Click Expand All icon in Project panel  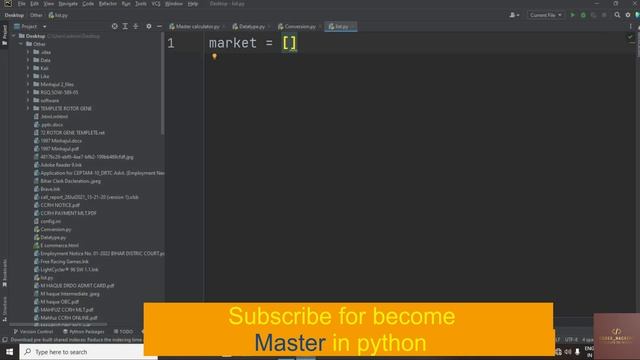pos(125,26)
